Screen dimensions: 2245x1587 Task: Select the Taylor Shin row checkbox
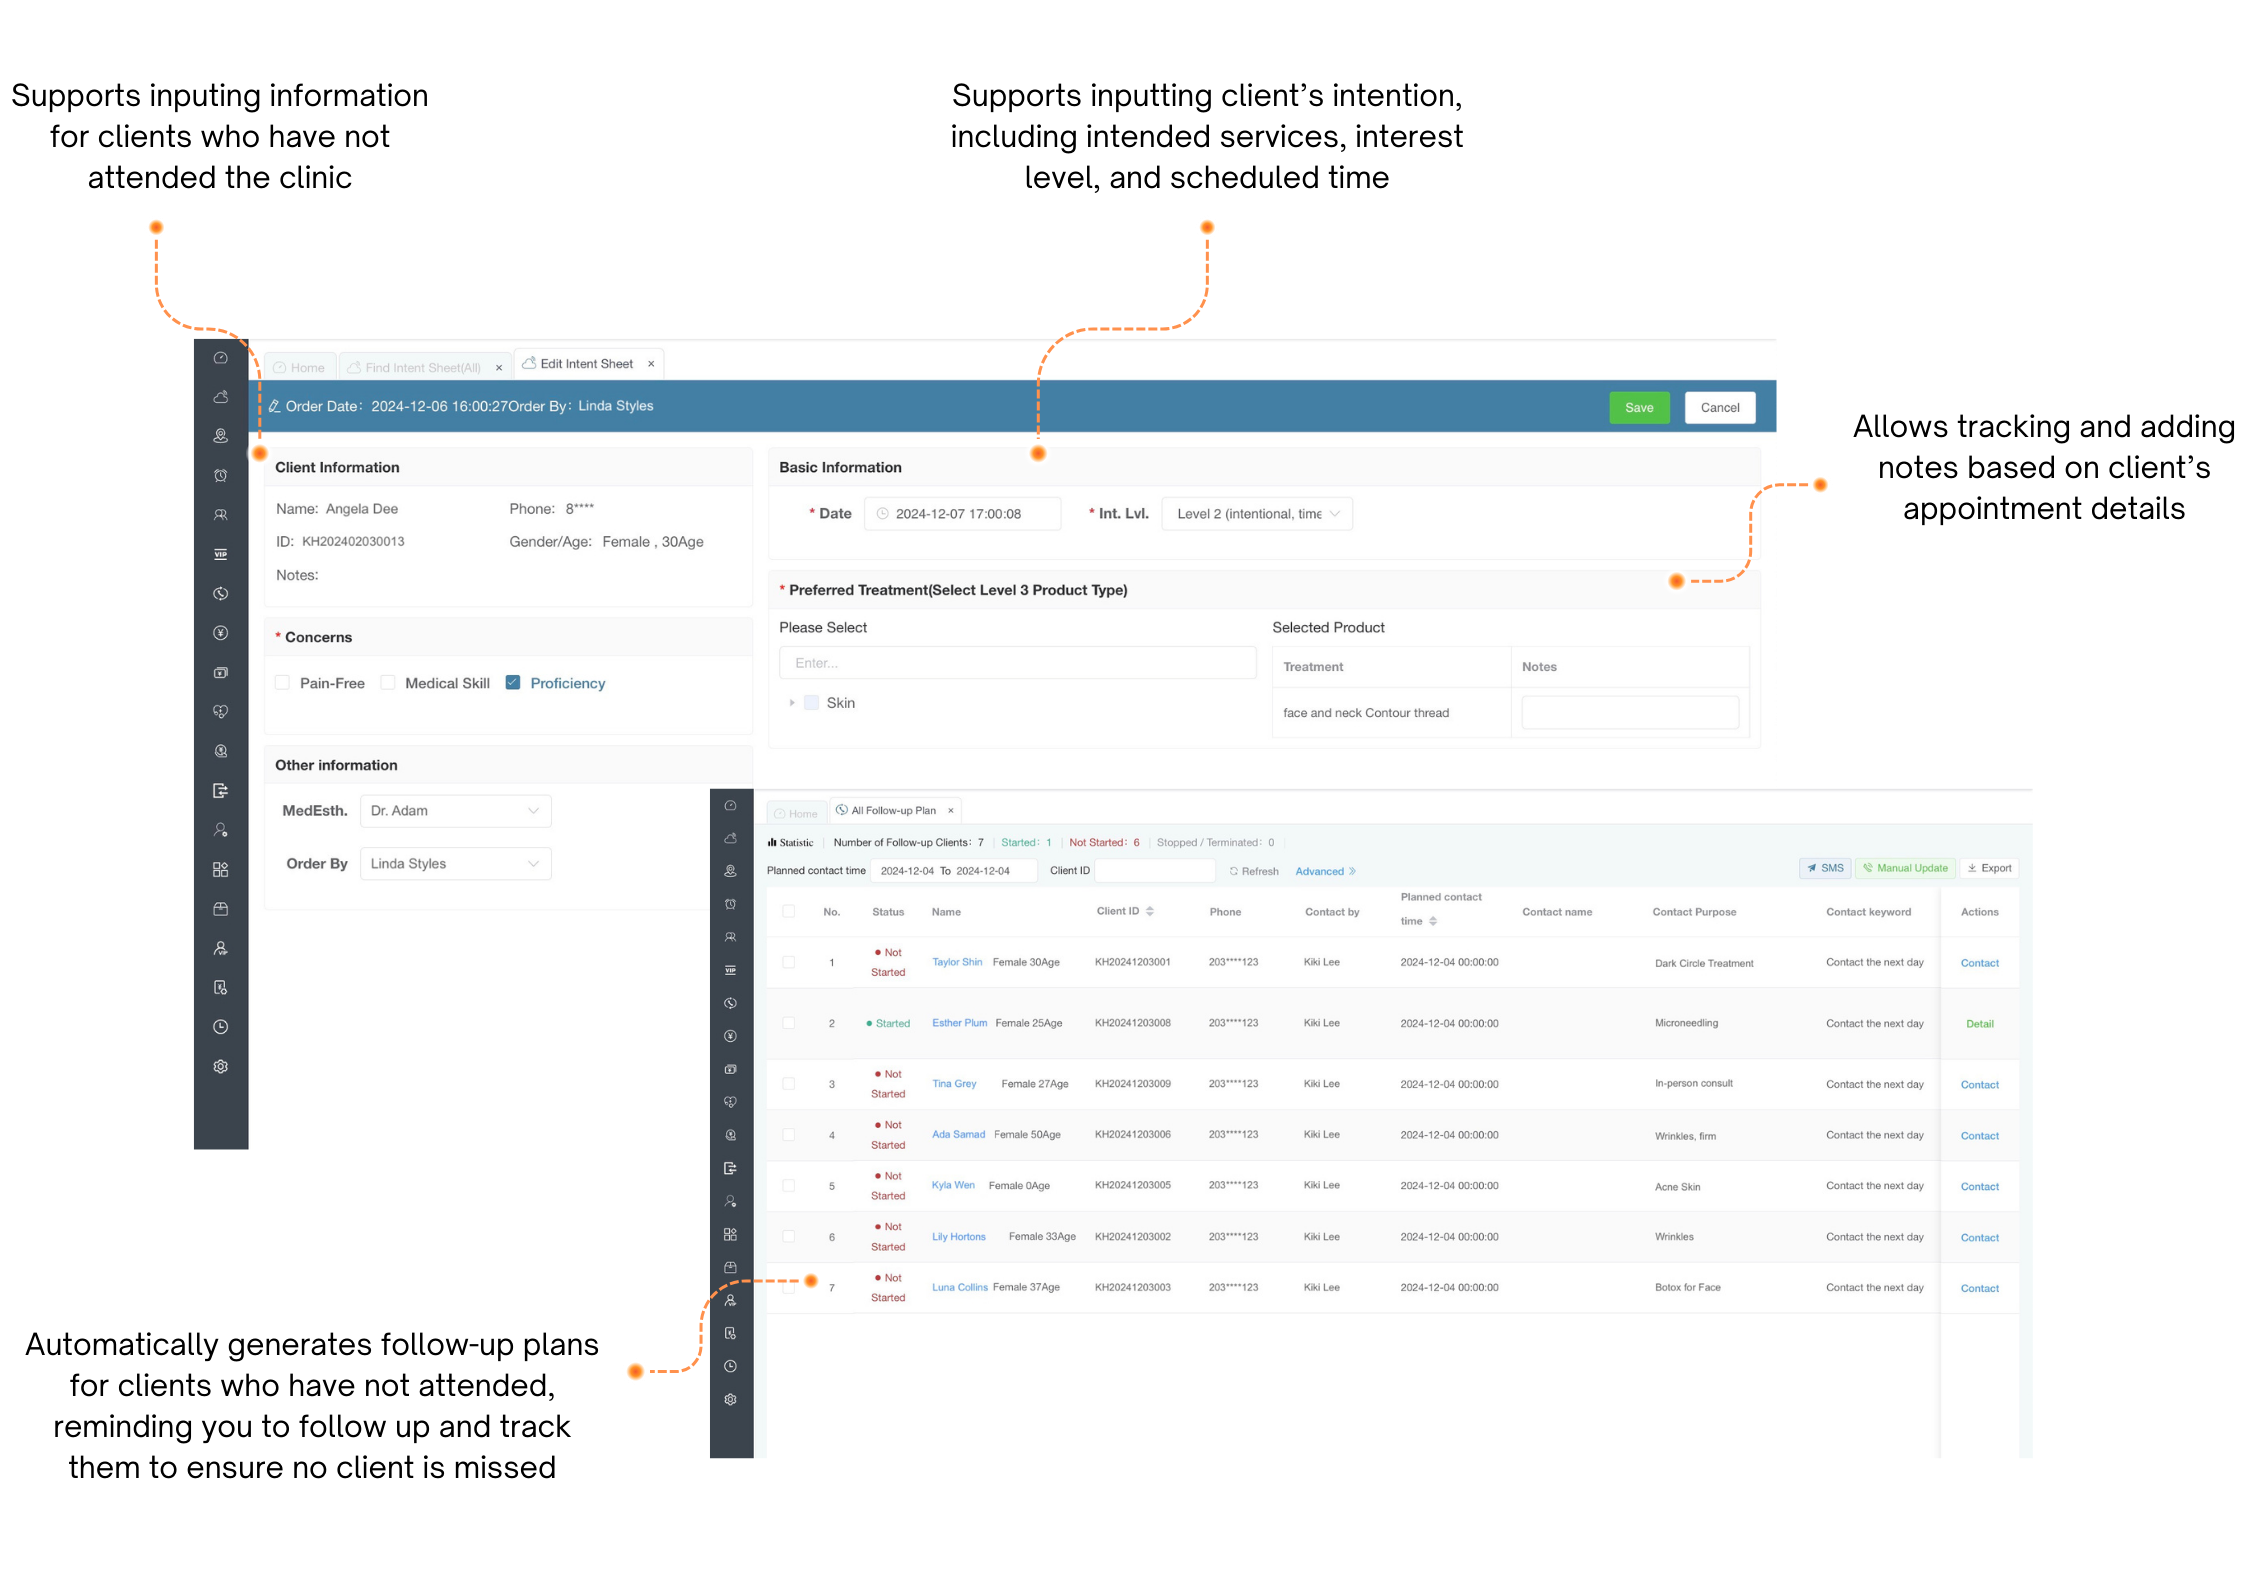[789, 962]
